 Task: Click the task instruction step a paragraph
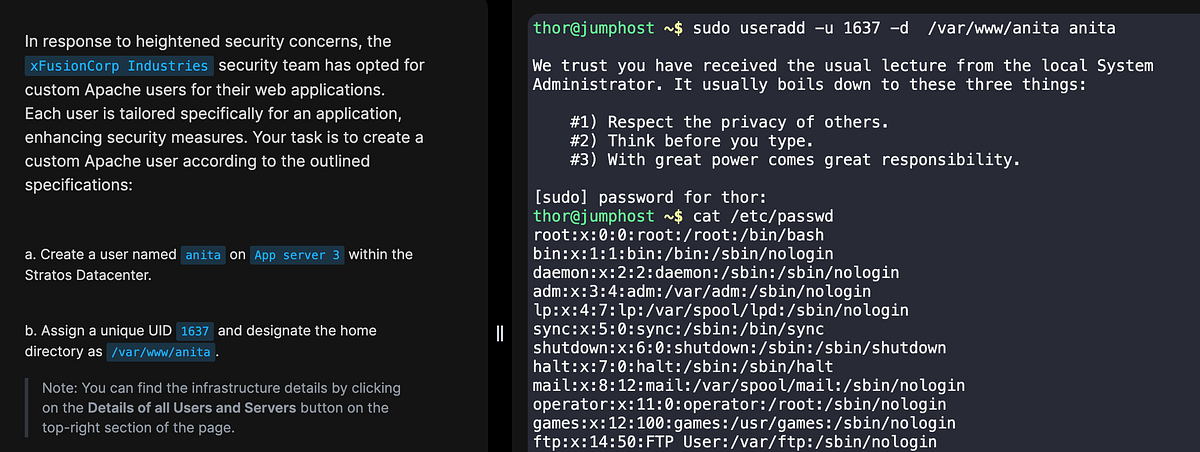pos(219,265)
